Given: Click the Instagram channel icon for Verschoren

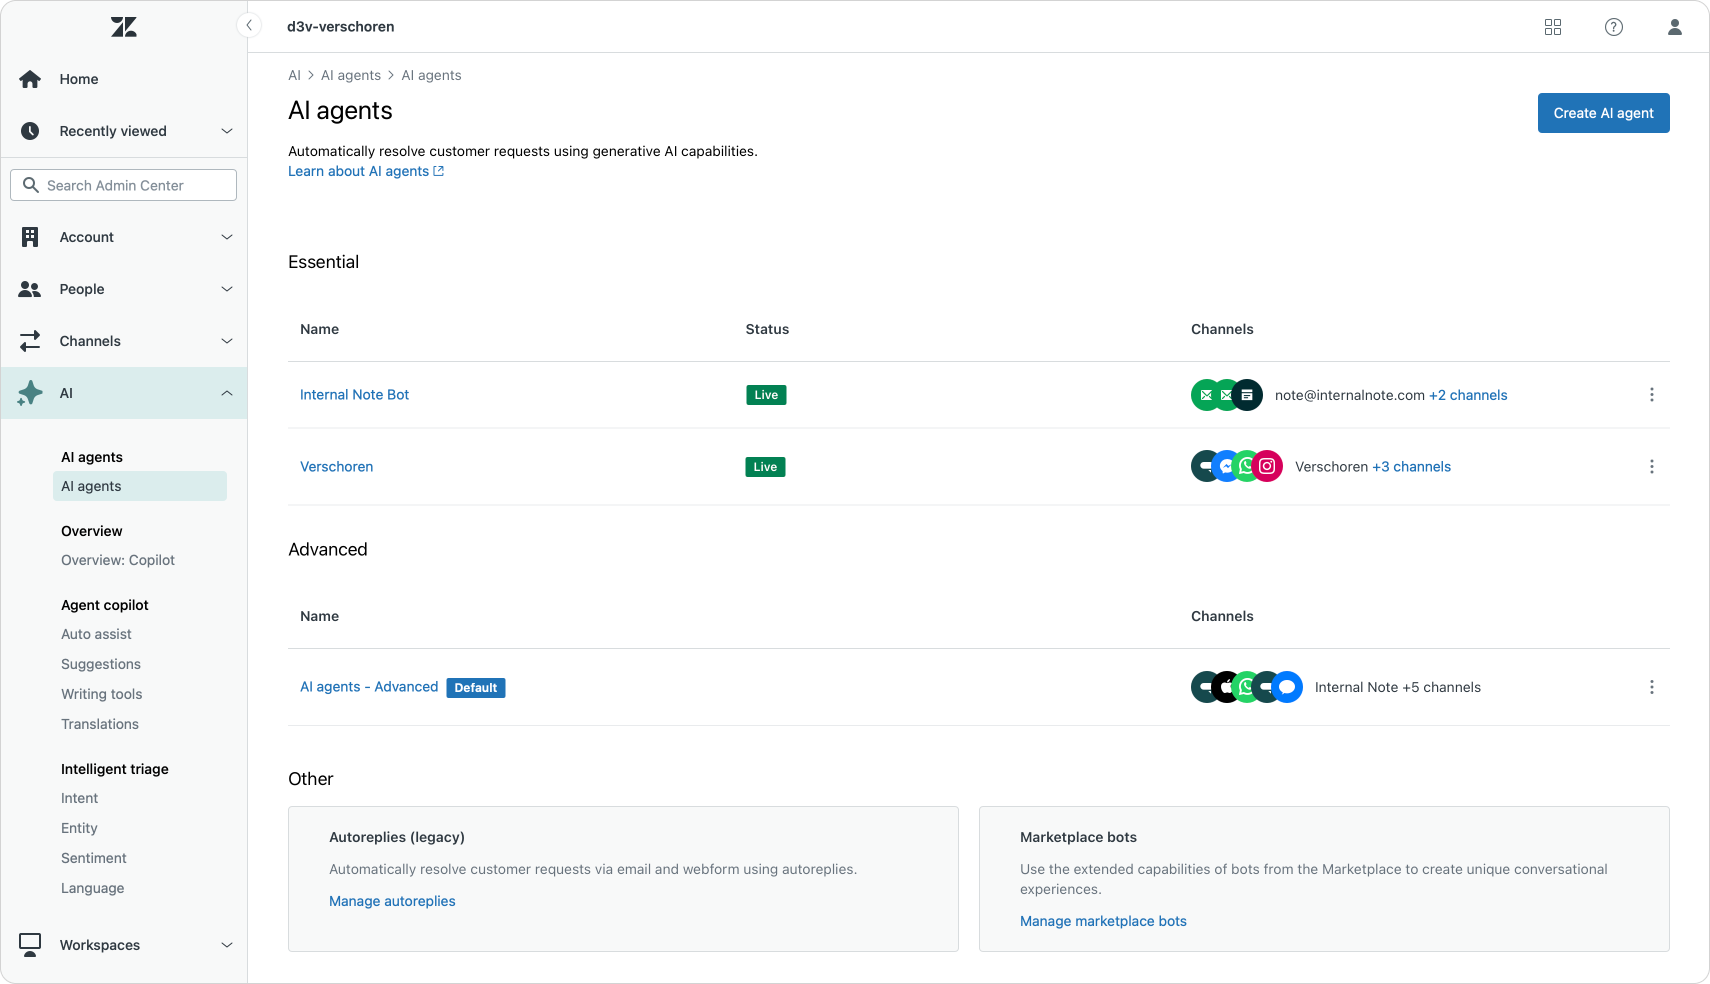Looking at the screenshot, I should tap(1267, 466).
